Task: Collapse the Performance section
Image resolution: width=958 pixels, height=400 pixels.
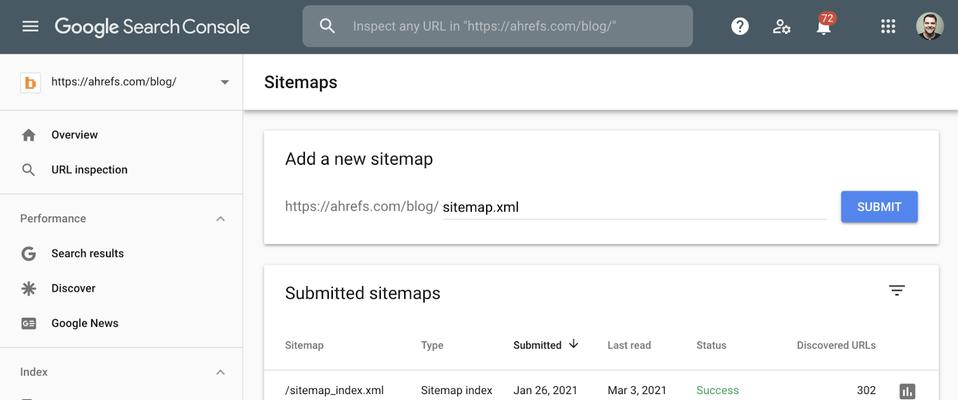Action: tap(221, 219)
